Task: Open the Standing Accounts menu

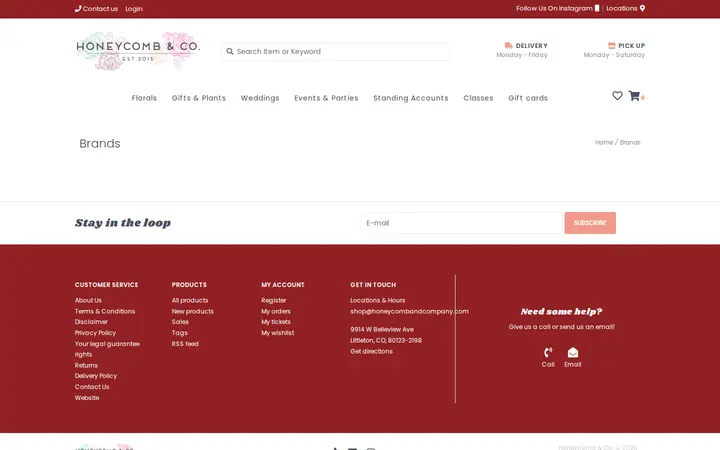Action: click(x=411, y=98)
